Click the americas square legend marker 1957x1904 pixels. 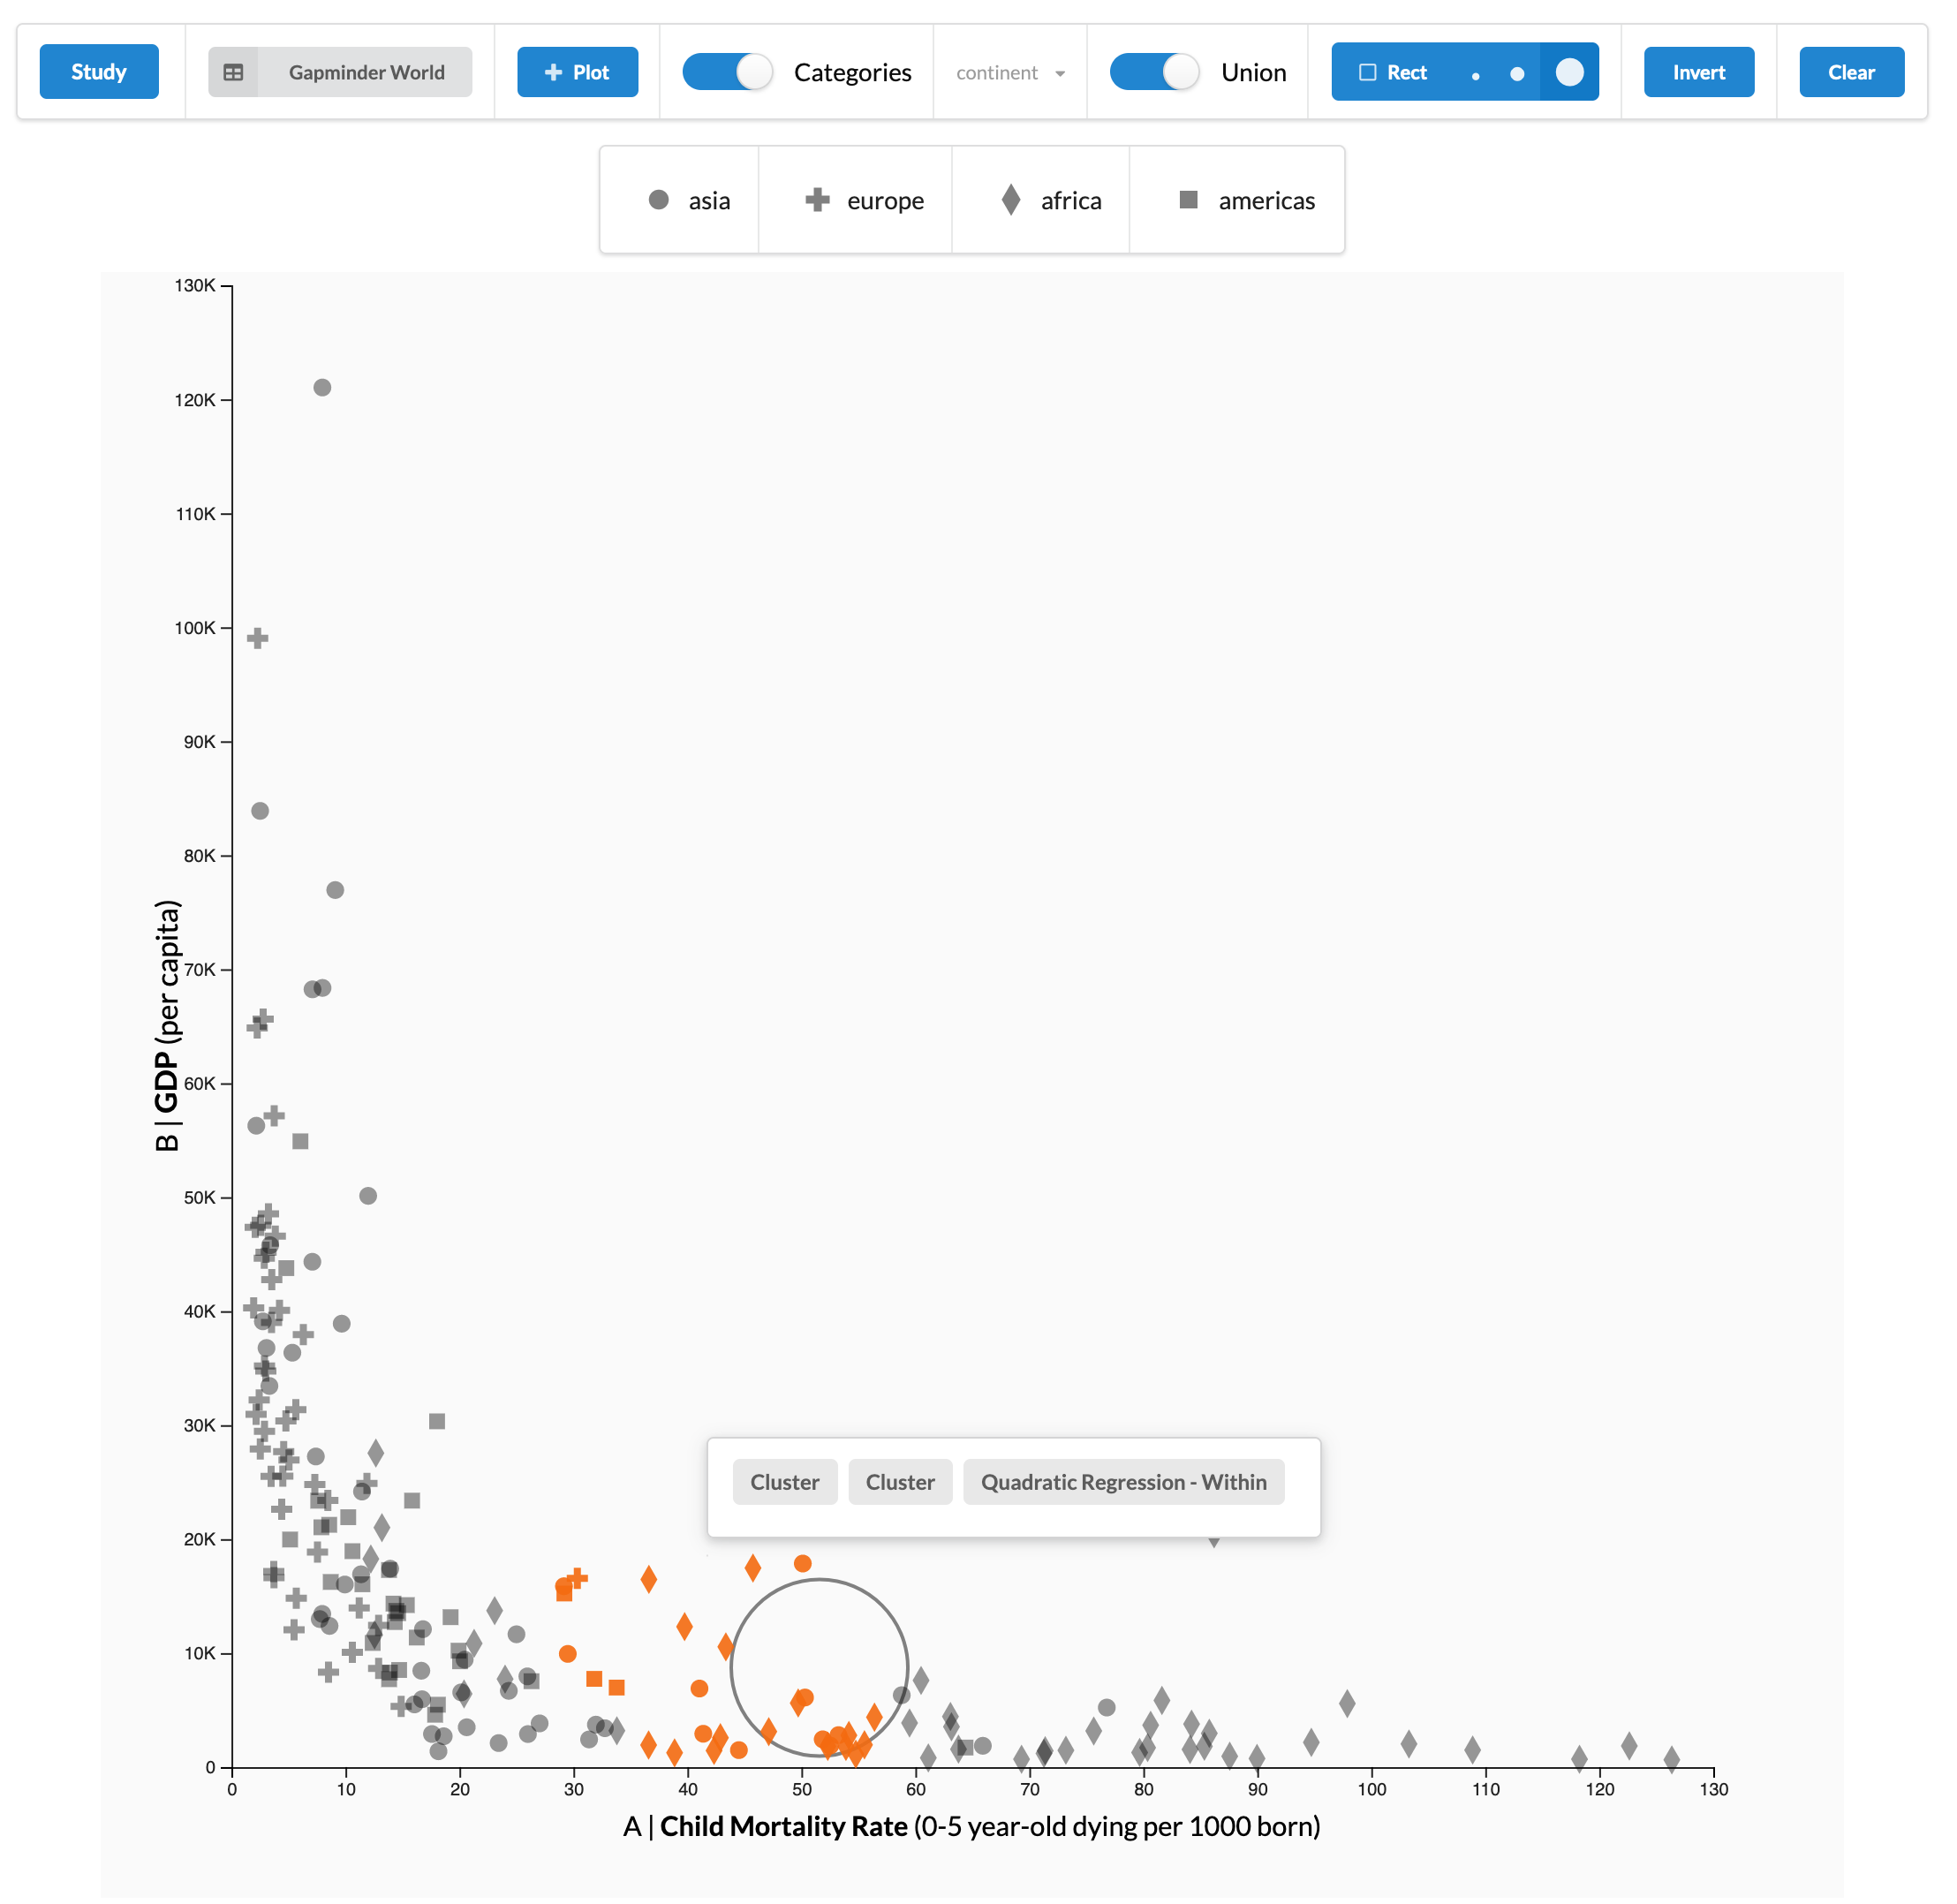click(x=1189, y=200)
